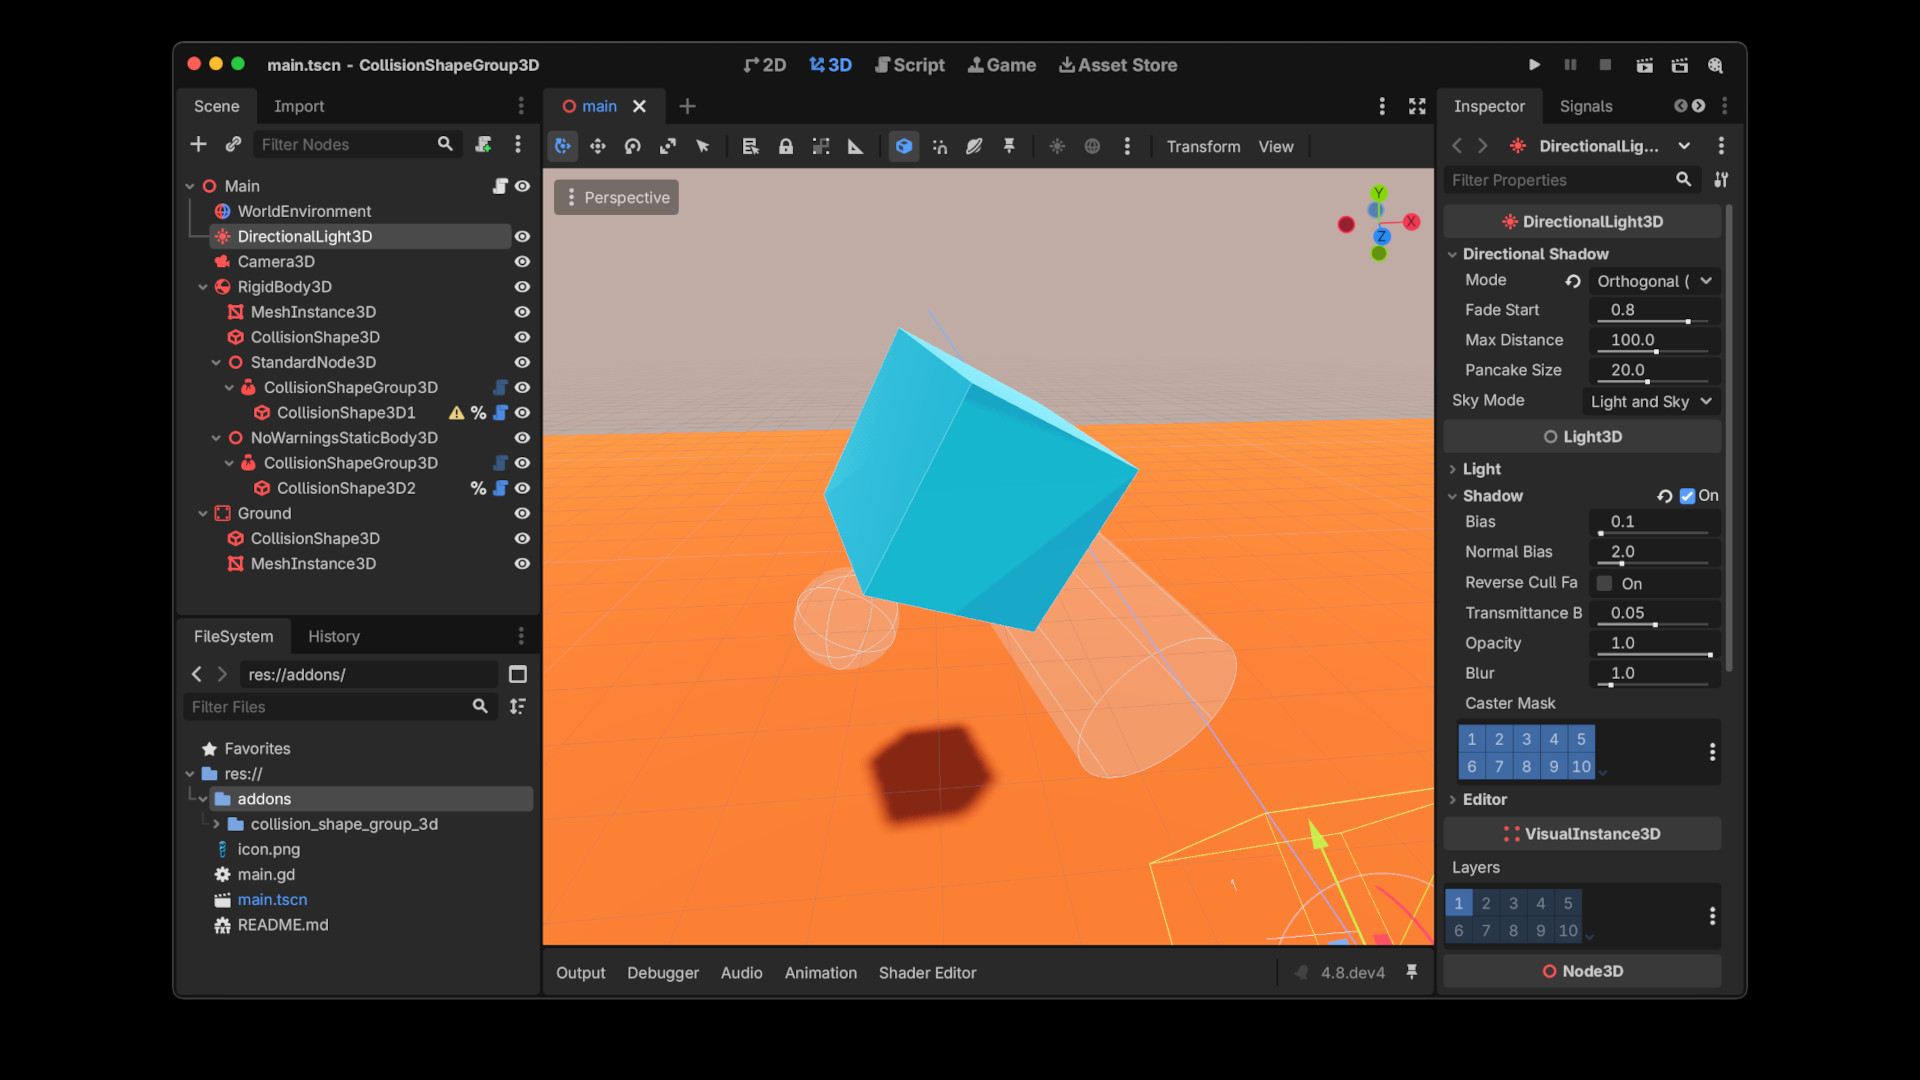Click the inspector property tools icon

1721,180
